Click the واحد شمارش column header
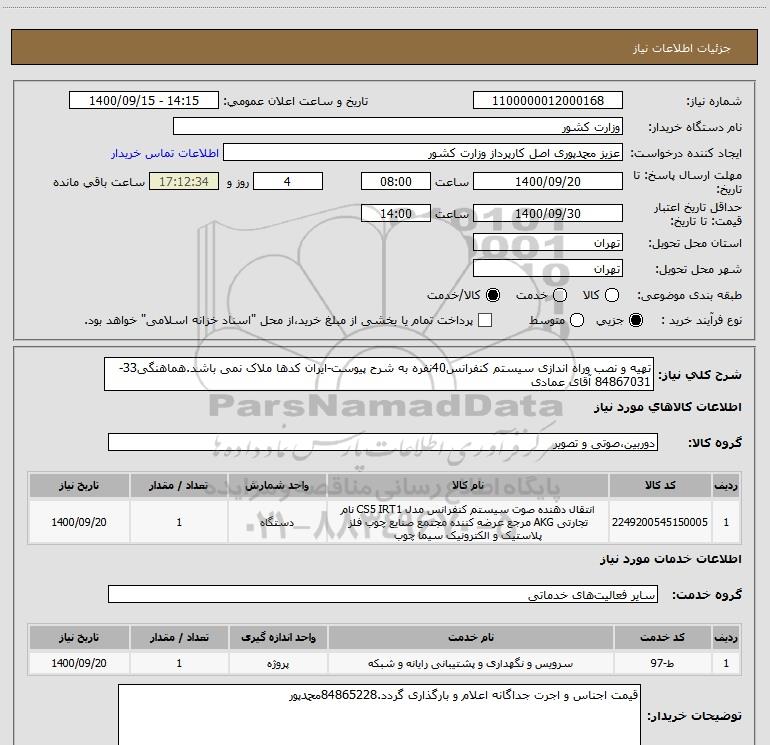770x745 pixels. tap(277, 485)
